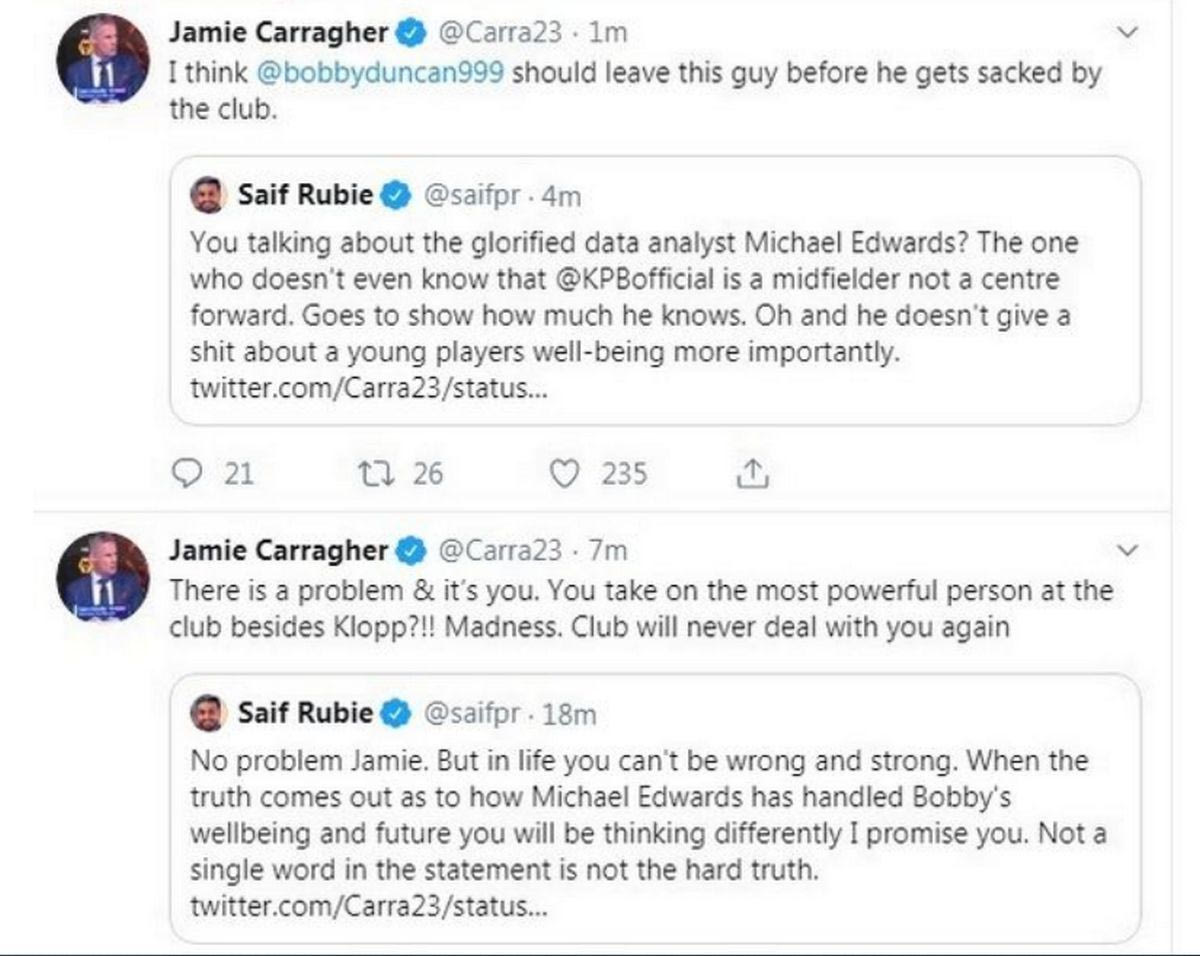Open the twitter.com/Carra23/status link in first quote
1200x956 pixels.
tap(370, 389)
